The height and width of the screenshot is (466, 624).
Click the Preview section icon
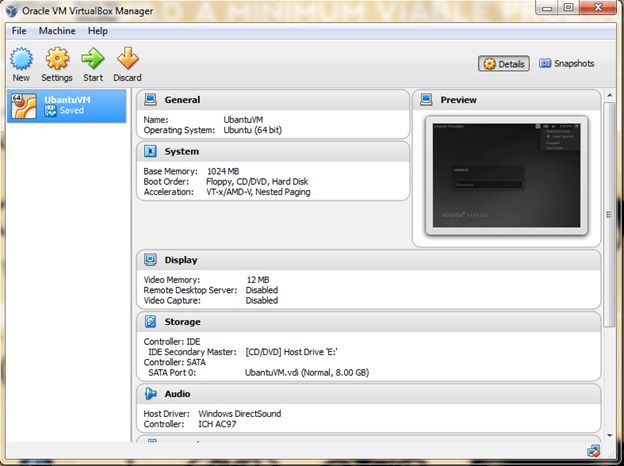point(426,99)
